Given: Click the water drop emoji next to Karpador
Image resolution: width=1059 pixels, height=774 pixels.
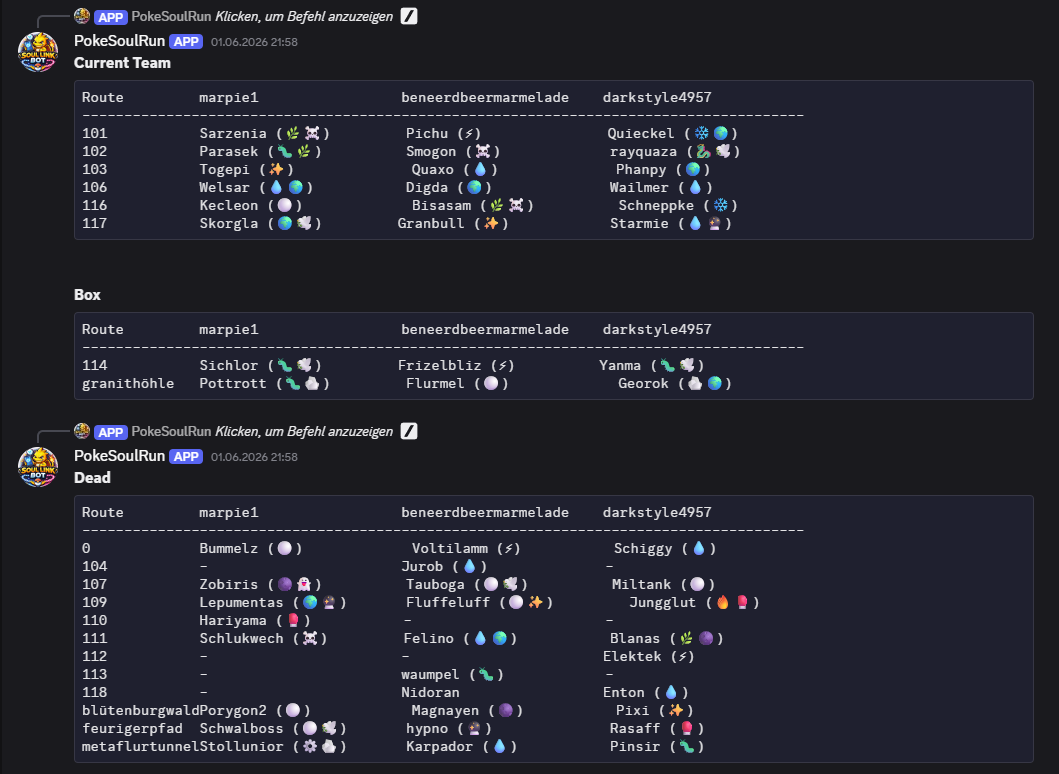Looking at the screenshot, I should coord(500,746).
